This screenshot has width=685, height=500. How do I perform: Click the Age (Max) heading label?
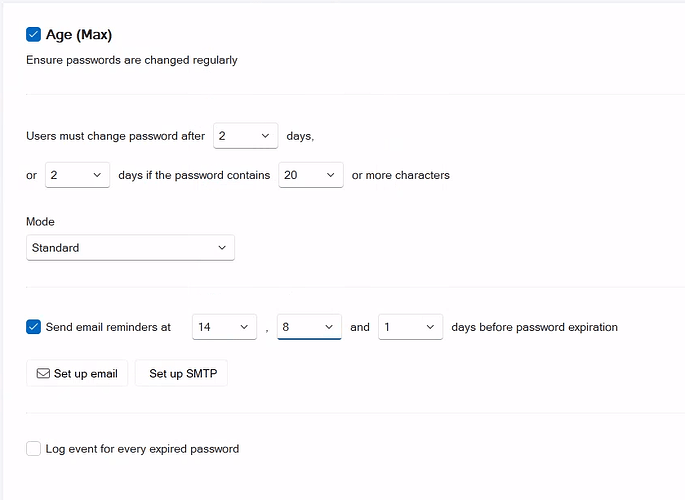coord(79,35)
